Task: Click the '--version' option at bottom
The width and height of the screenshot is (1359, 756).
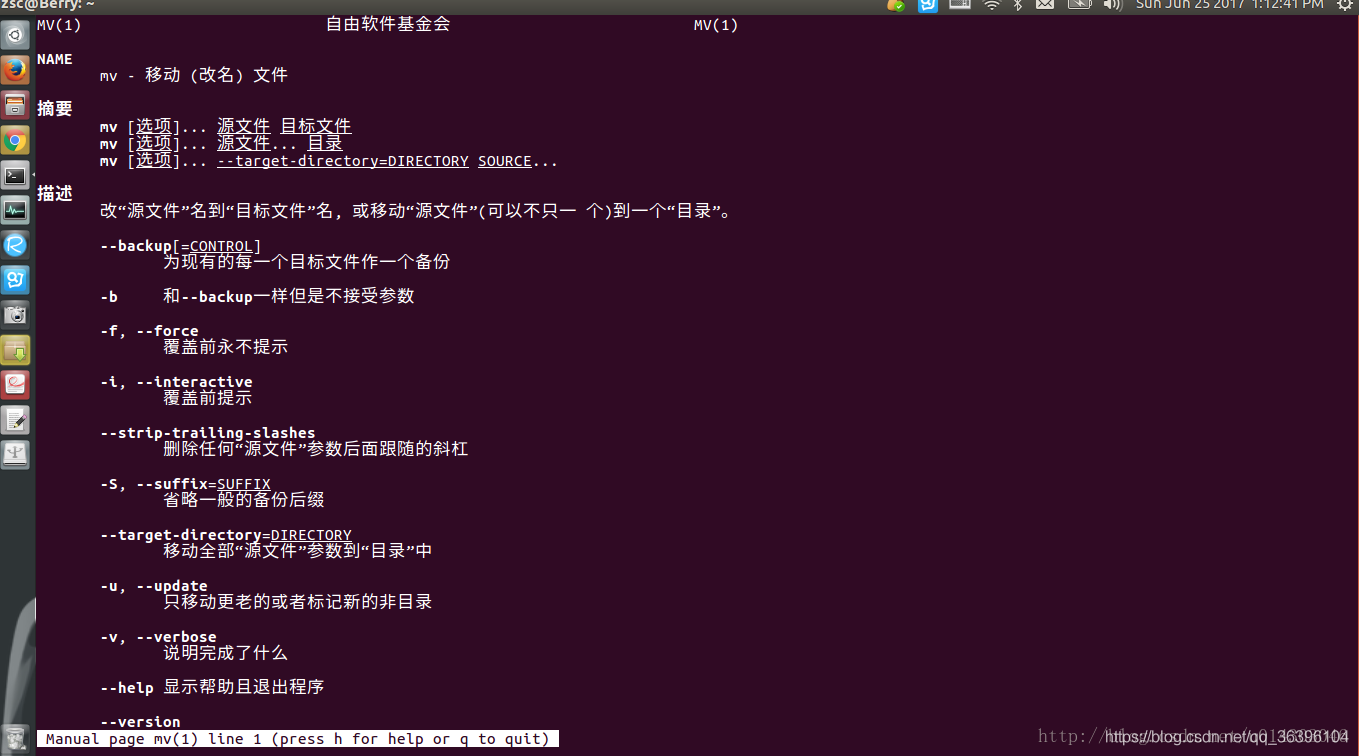Action: point(140,722)
